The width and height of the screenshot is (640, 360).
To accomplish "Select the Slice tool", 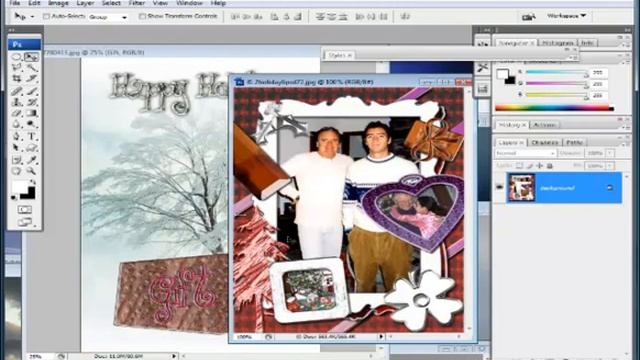I will 31,79.
